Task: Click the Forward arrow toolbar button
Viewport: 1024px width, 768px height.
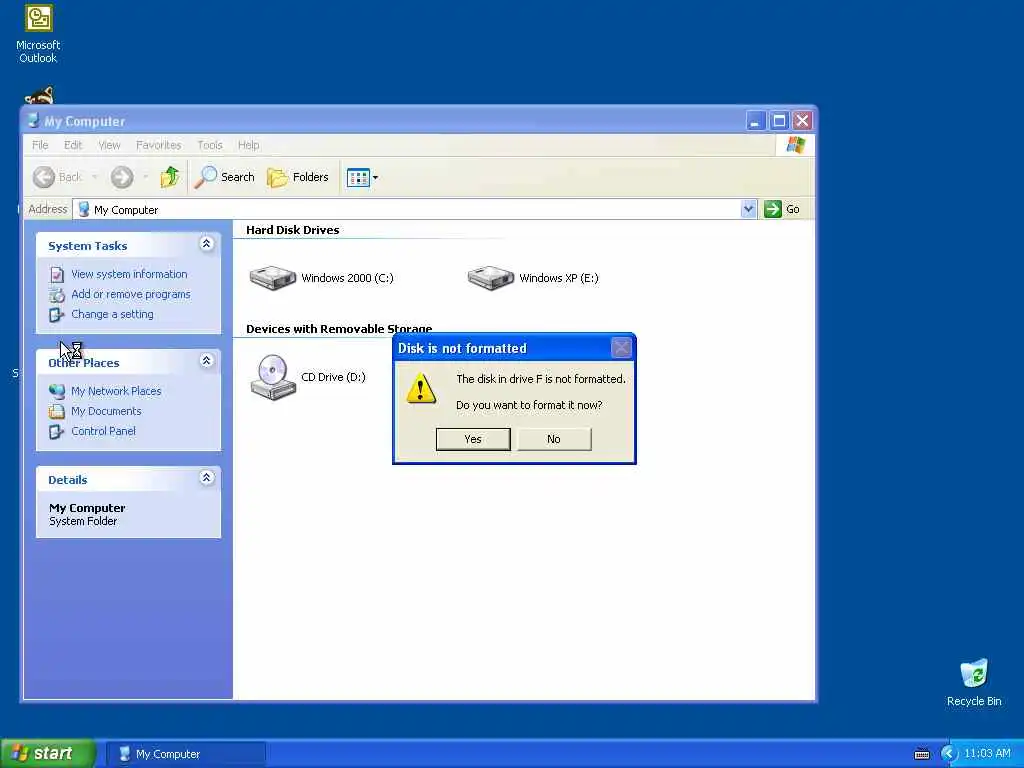Action: (121, 177)
